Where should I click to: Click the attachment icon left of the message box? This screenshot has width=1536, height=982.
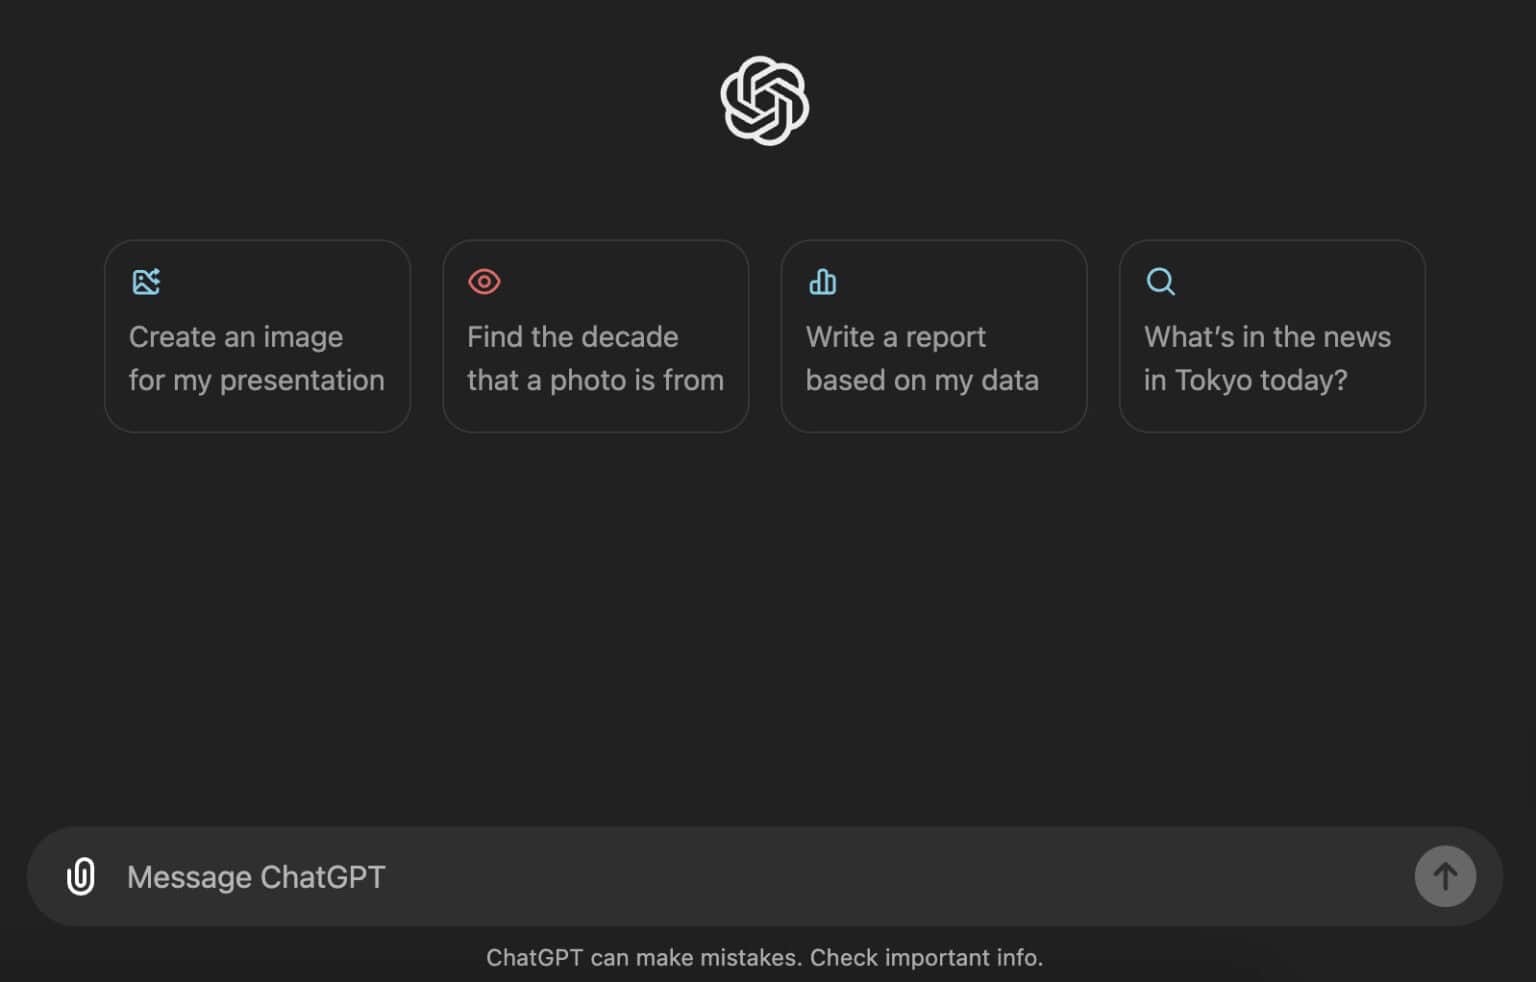coord(80,876)
